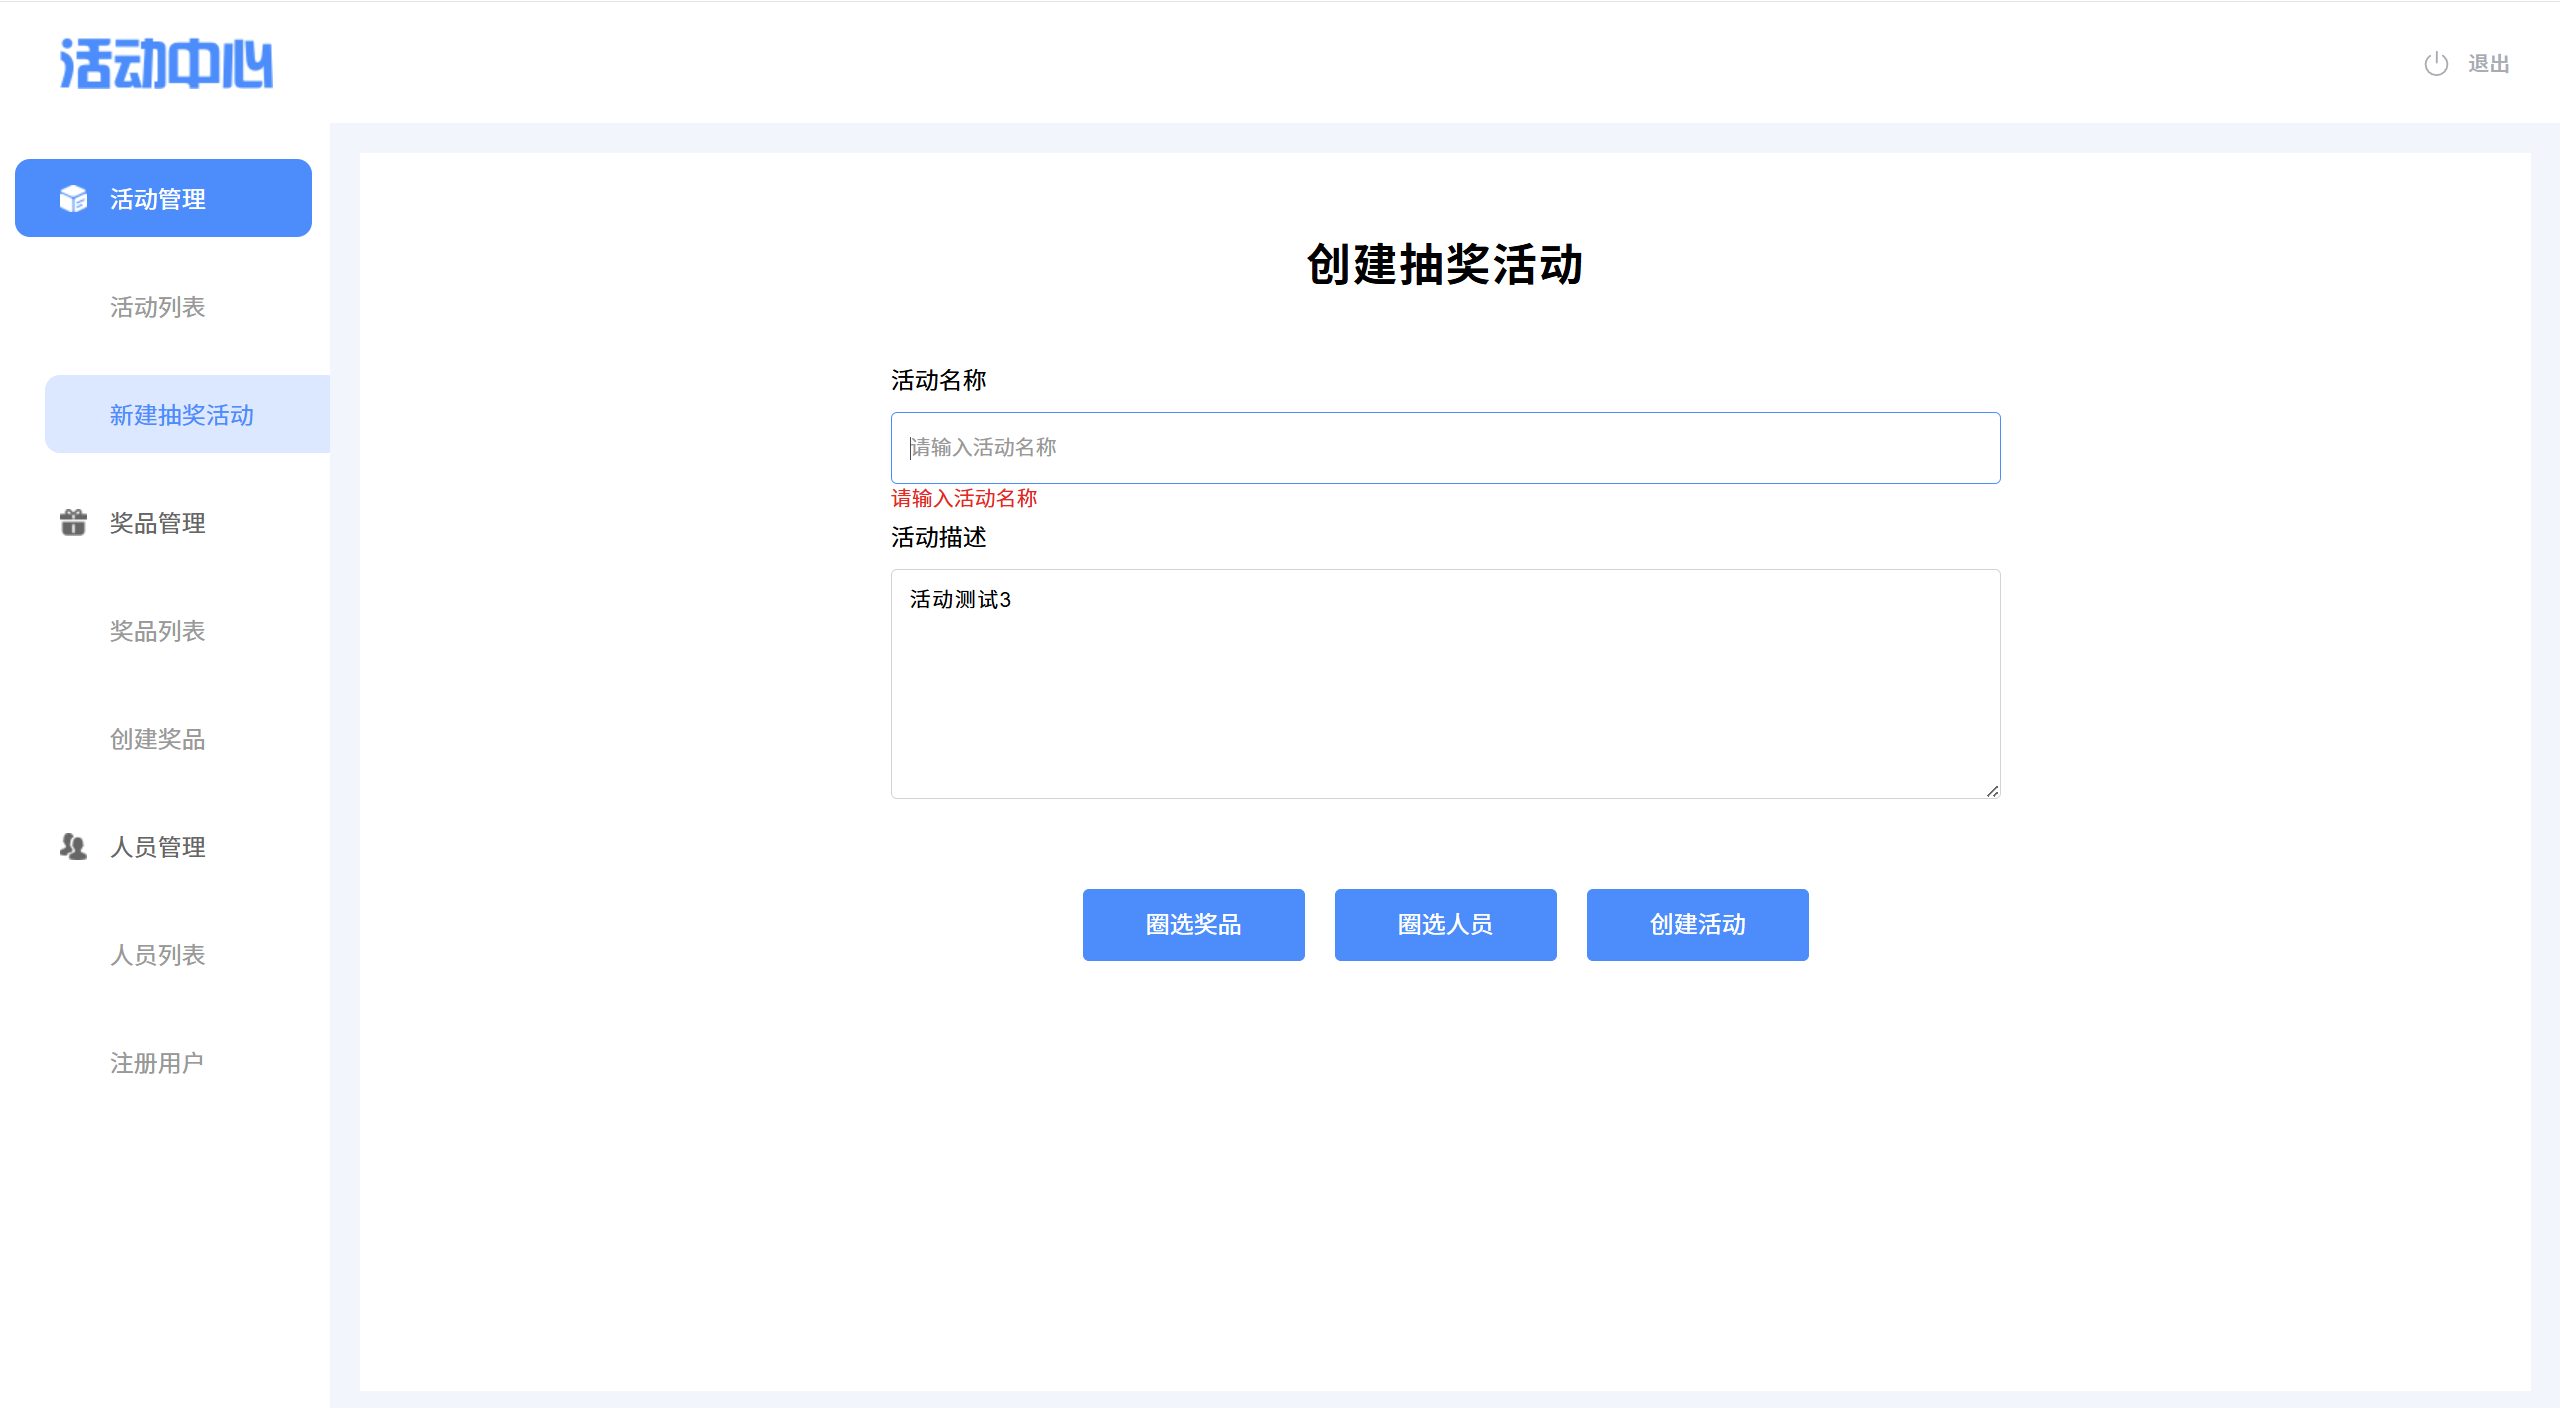Screen dimensions: 2560x1408
Task: Click the 活动中心 logo
Action: click(x=166, y=64)
